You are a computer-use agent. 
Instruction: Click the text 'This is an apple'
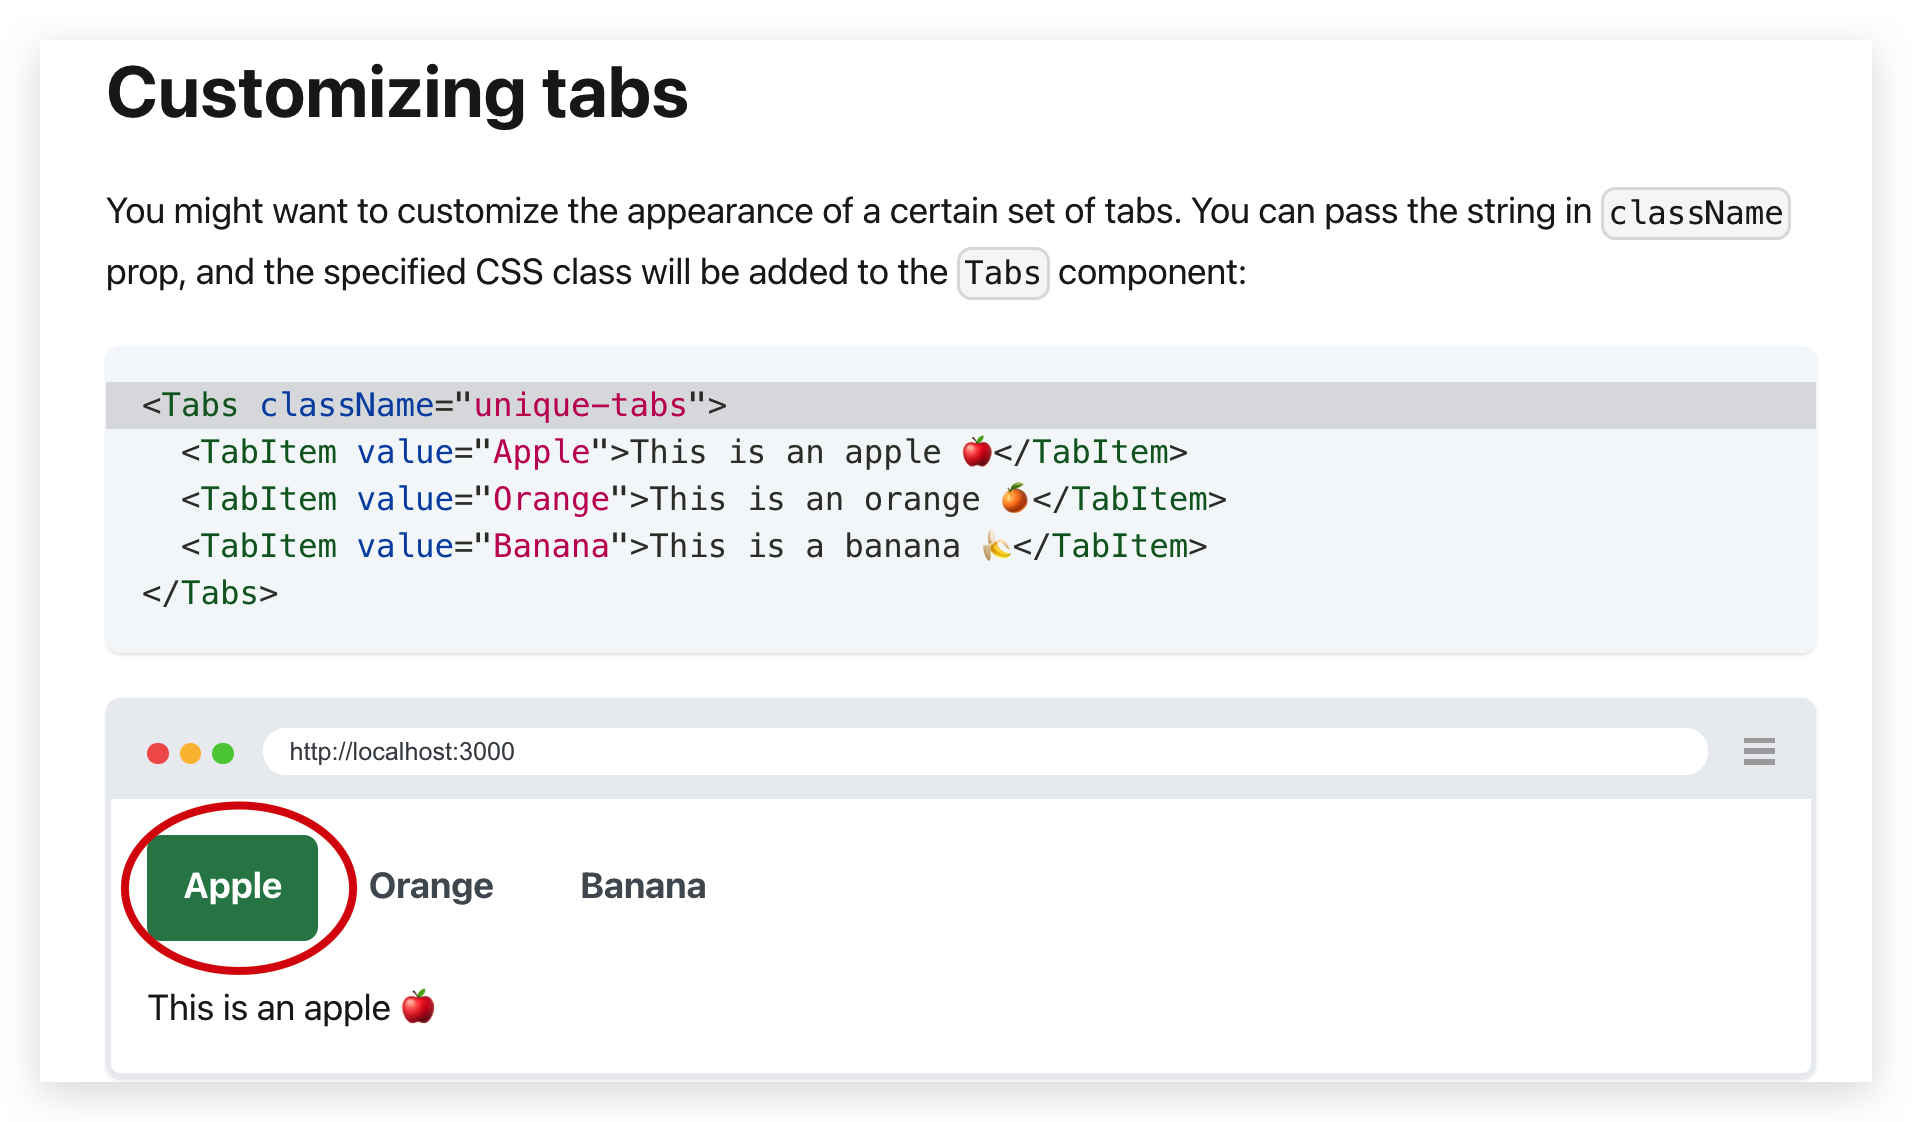(268, 1007)
